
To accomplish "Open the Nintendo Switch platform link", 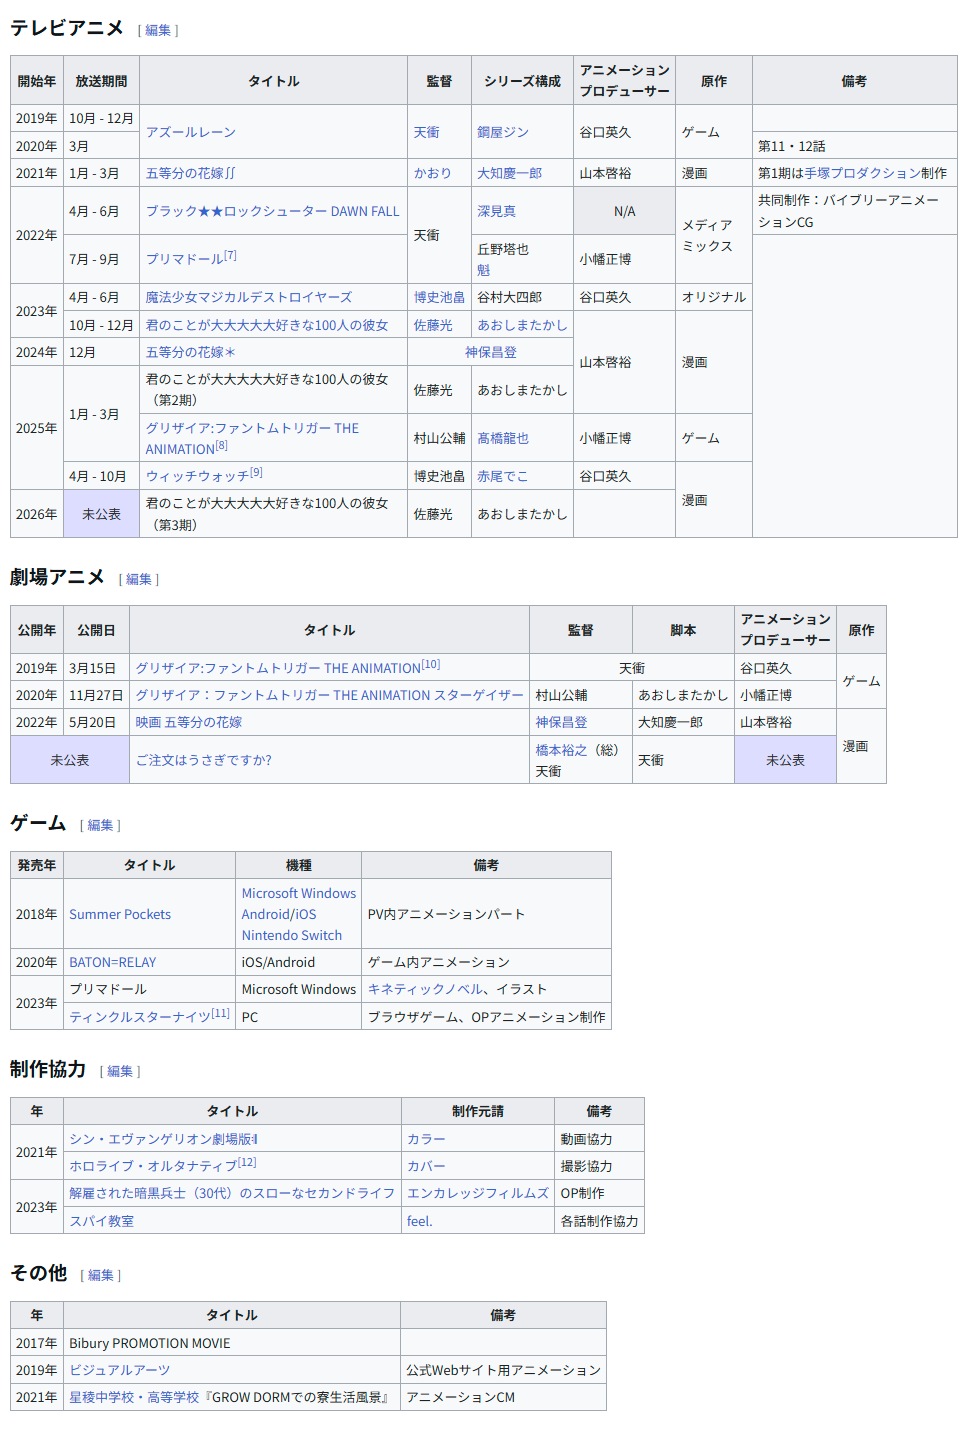I will [292, 935].
